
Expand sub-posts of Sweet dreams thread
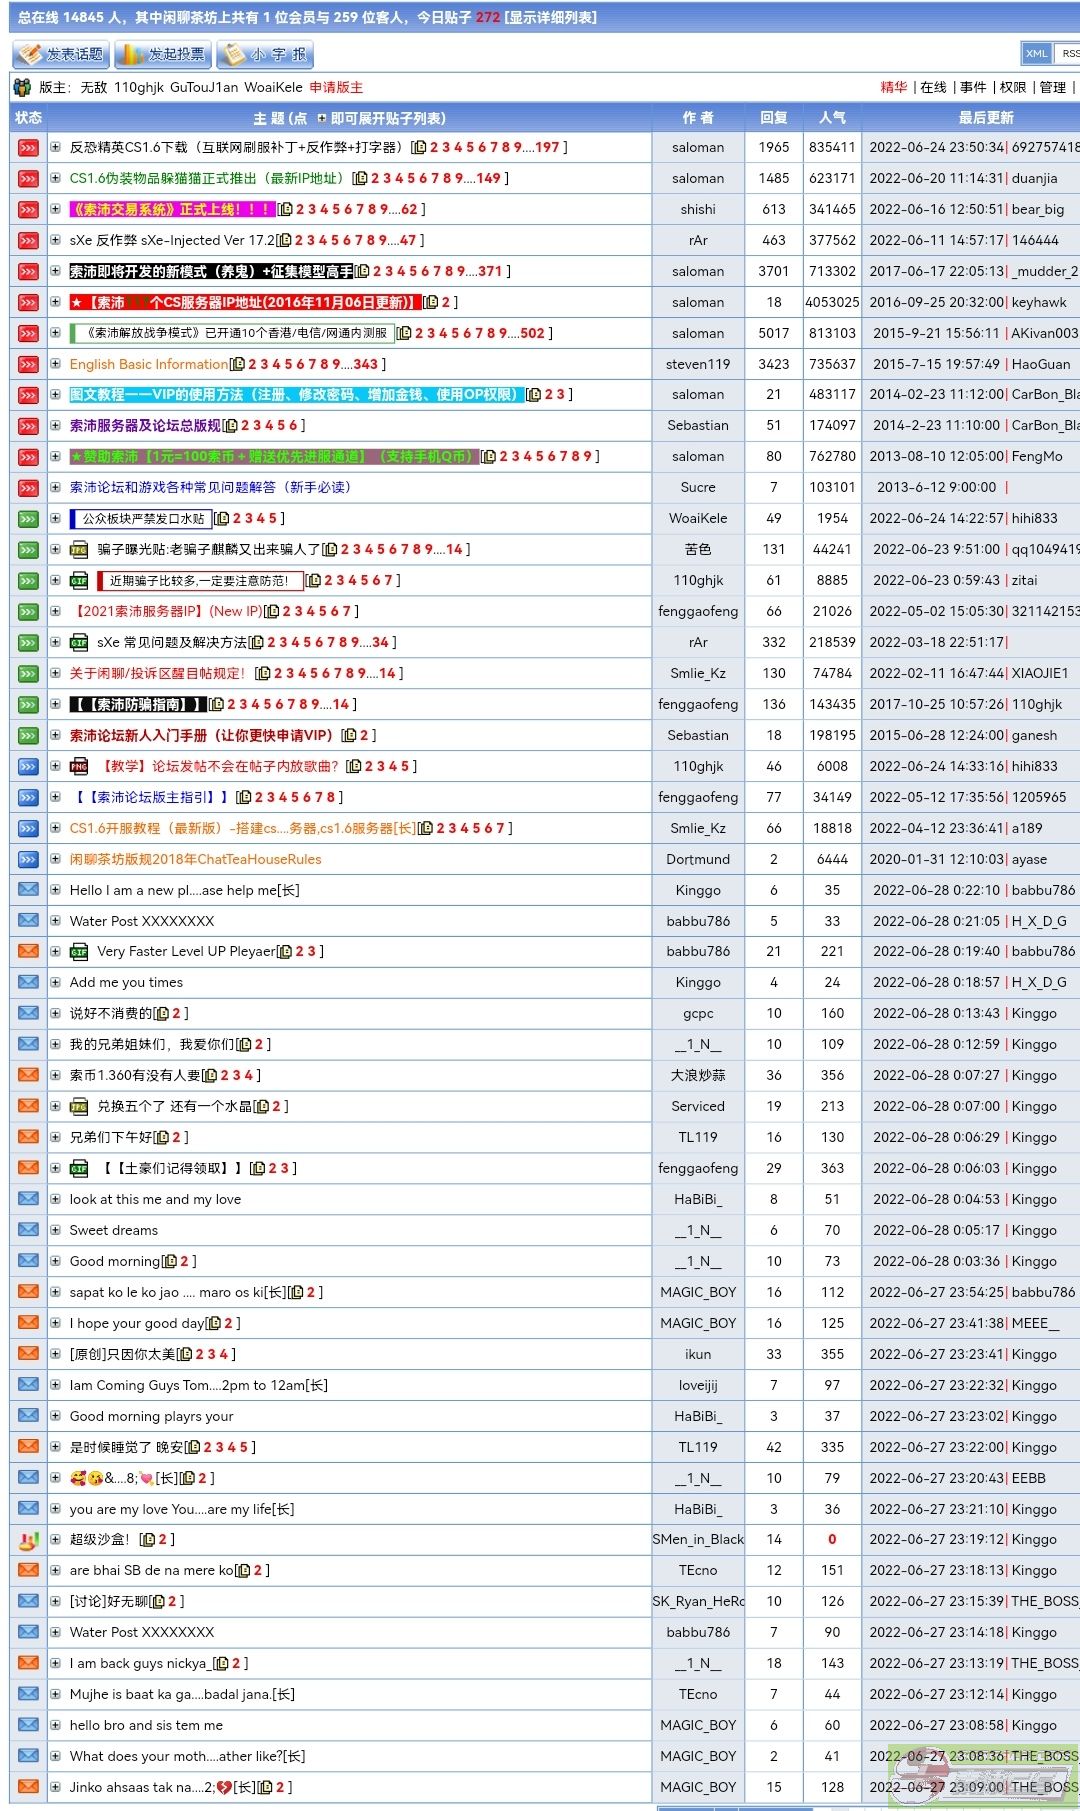pos(56,1231)
